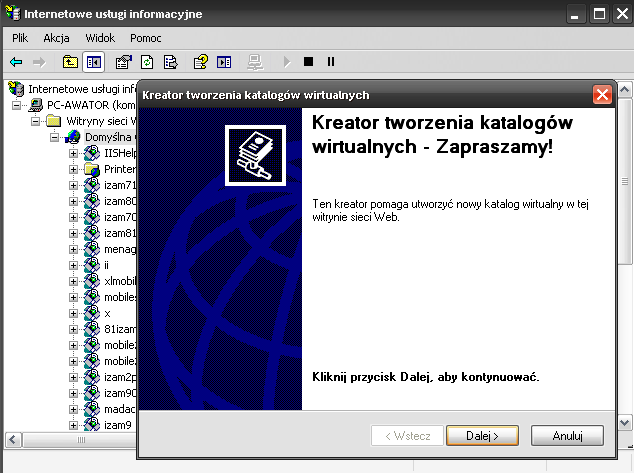Select the Printers virtual directory
This screenshot has height=473, width=634.
pyautogui.click(x=120, y=169)
